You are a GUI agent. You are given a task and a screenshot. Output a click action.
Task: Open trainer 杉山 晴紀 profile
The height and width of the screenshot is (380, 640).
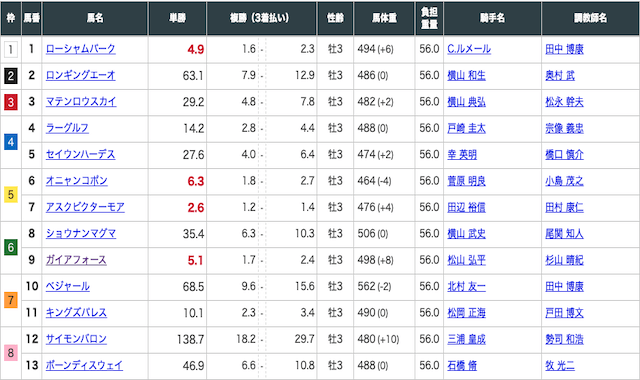pyautogui.click(x=564, y=260)
